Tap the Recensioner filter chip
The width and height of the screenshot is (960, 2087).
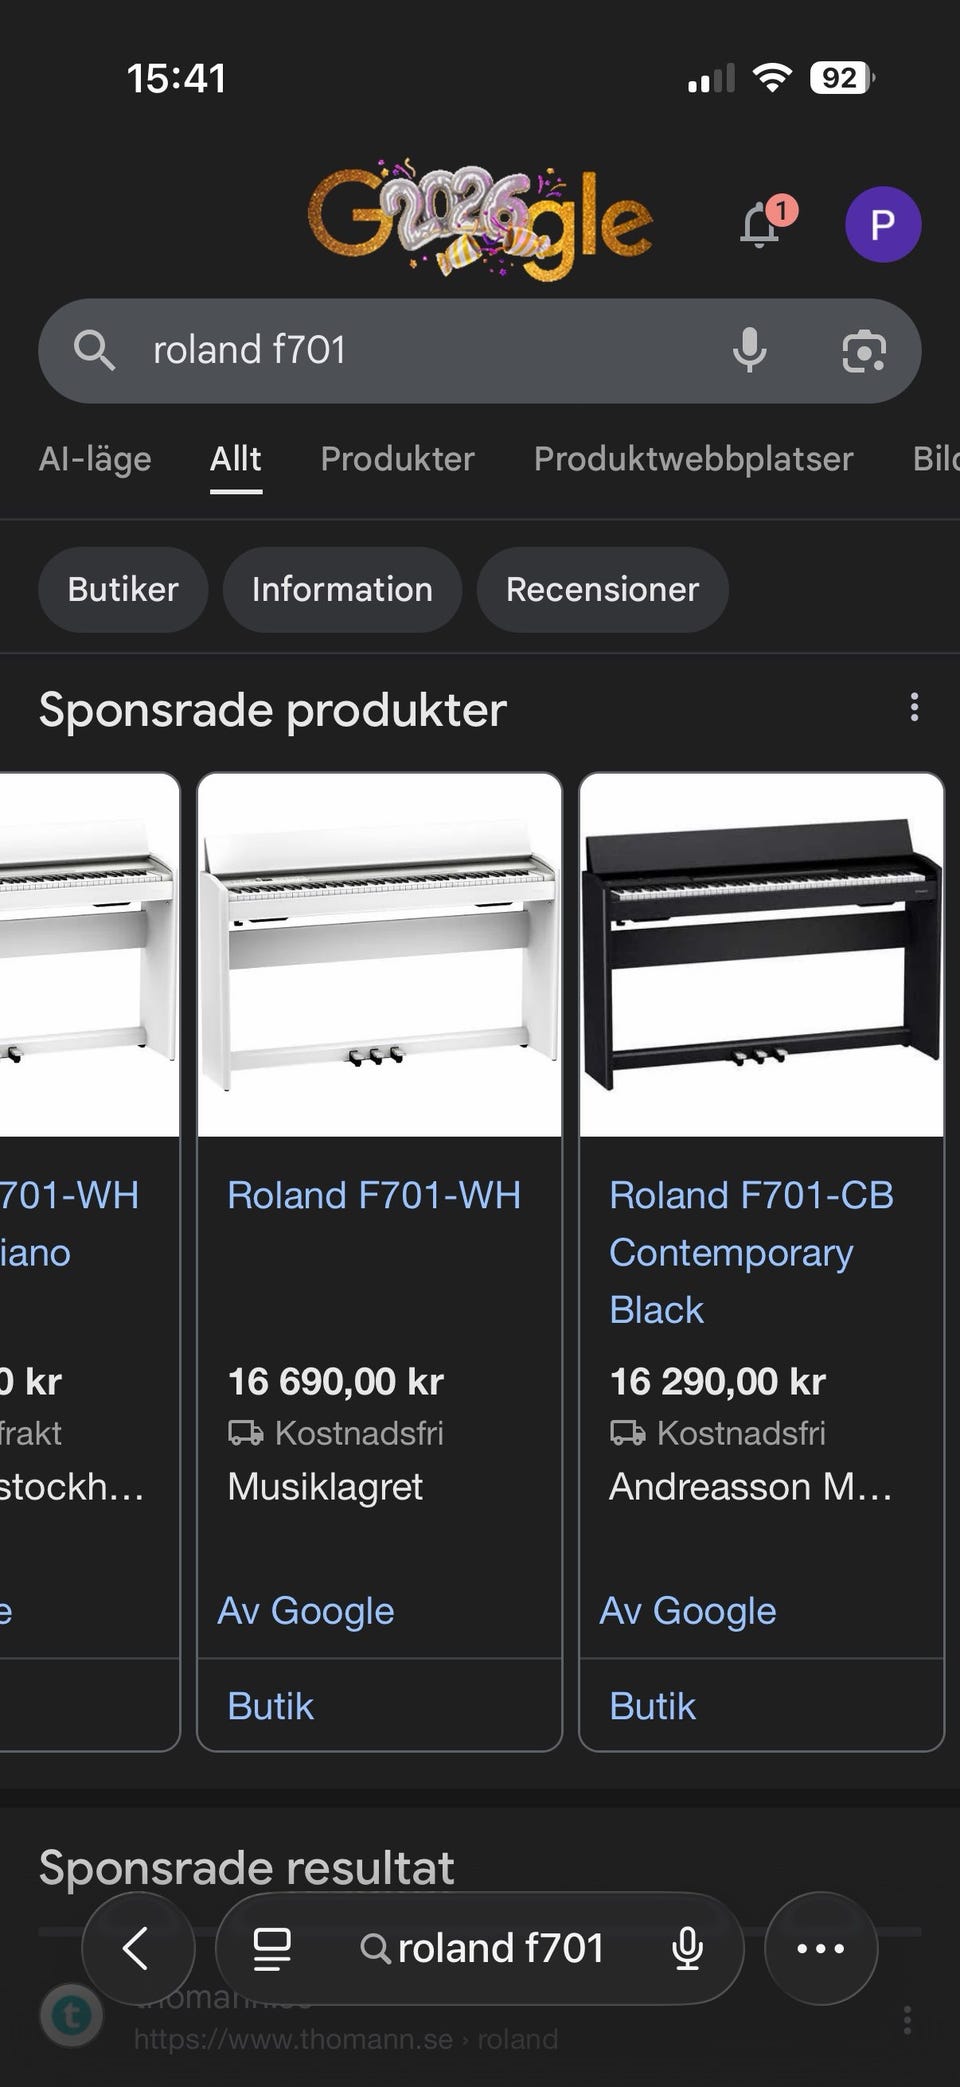point(602,589)
